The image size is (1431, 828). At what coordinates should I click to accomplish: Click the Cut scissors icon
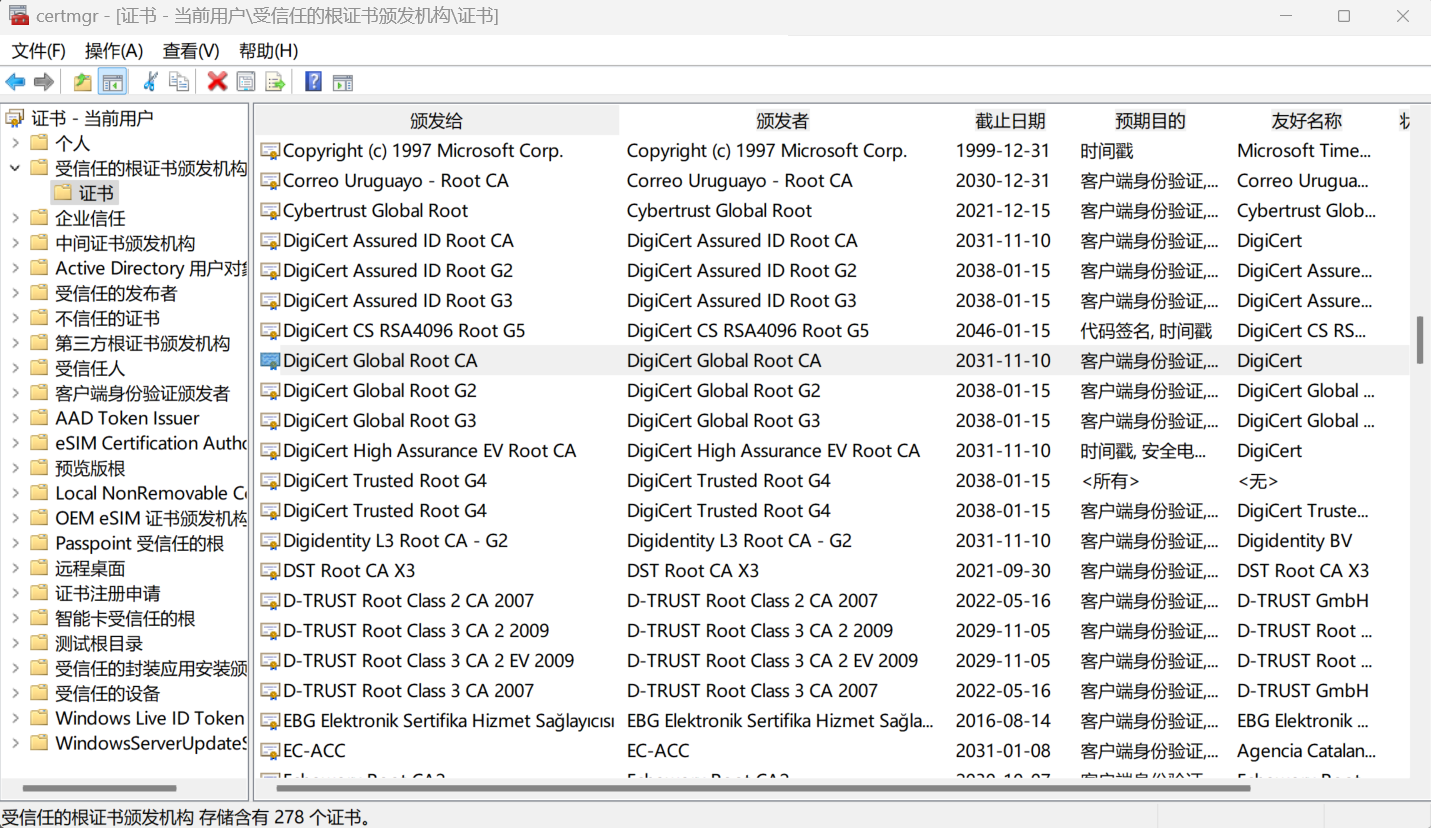coord(151,82)
